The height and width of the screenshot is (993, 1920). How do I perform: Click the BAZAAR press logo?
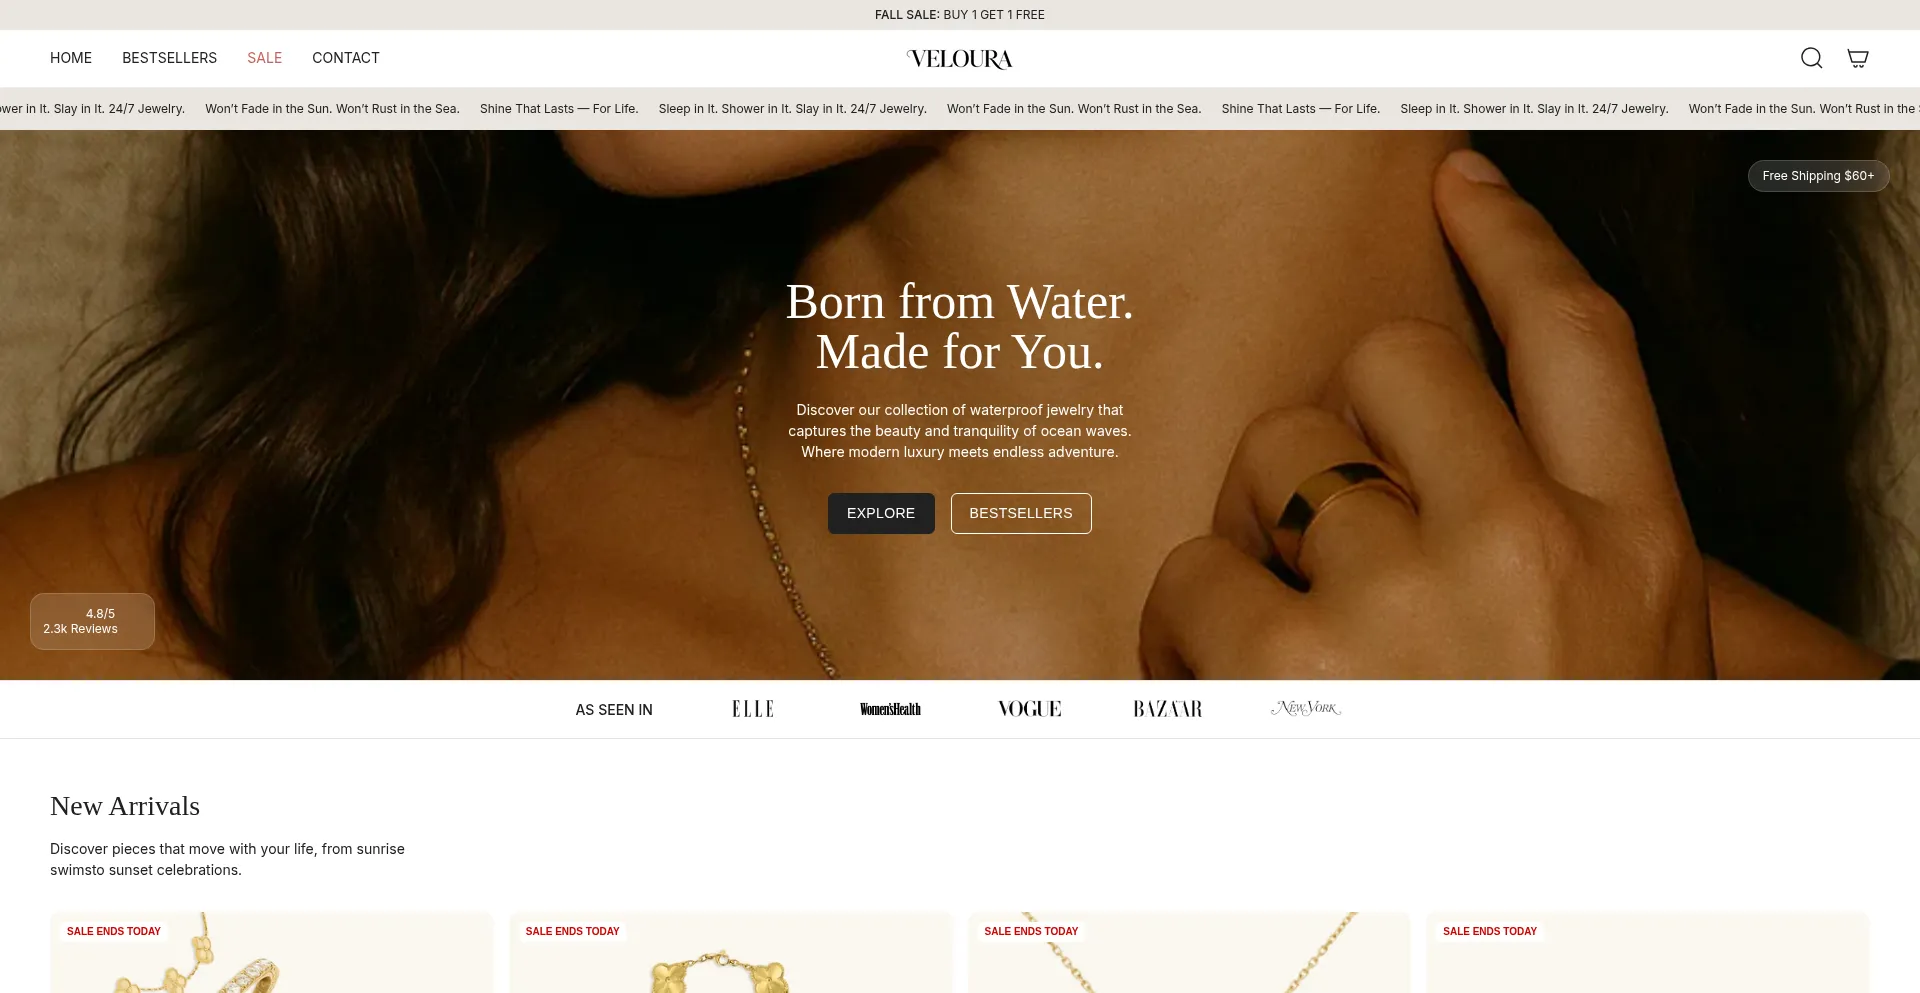(1167, 709)
